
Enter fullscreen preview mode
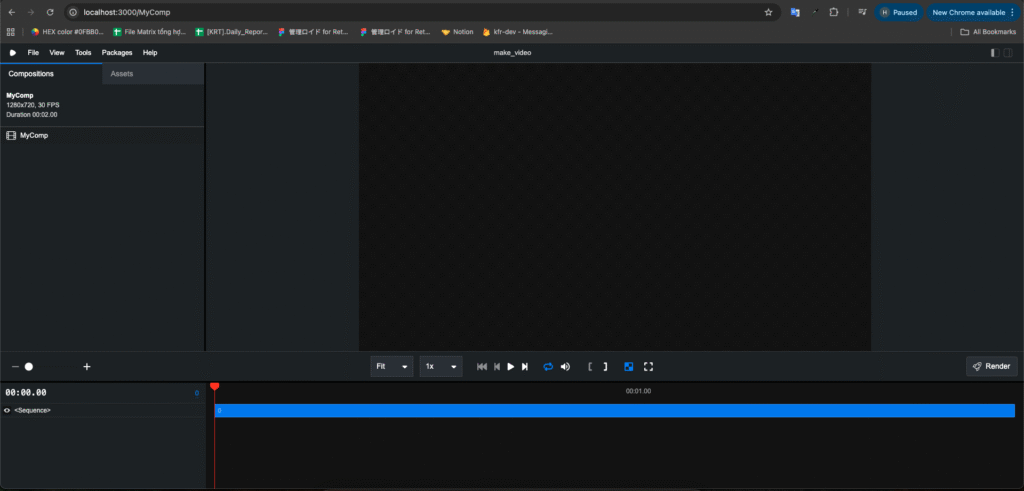[648, 367]
